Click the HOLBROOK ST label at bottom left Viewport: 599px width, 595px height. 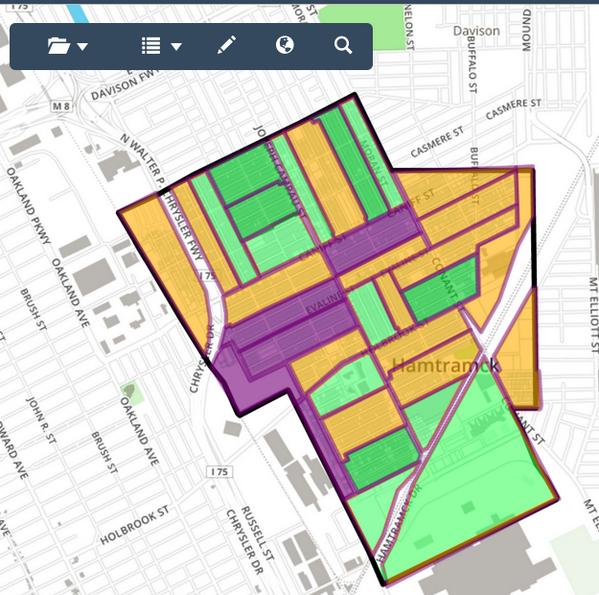click(134, 525)
